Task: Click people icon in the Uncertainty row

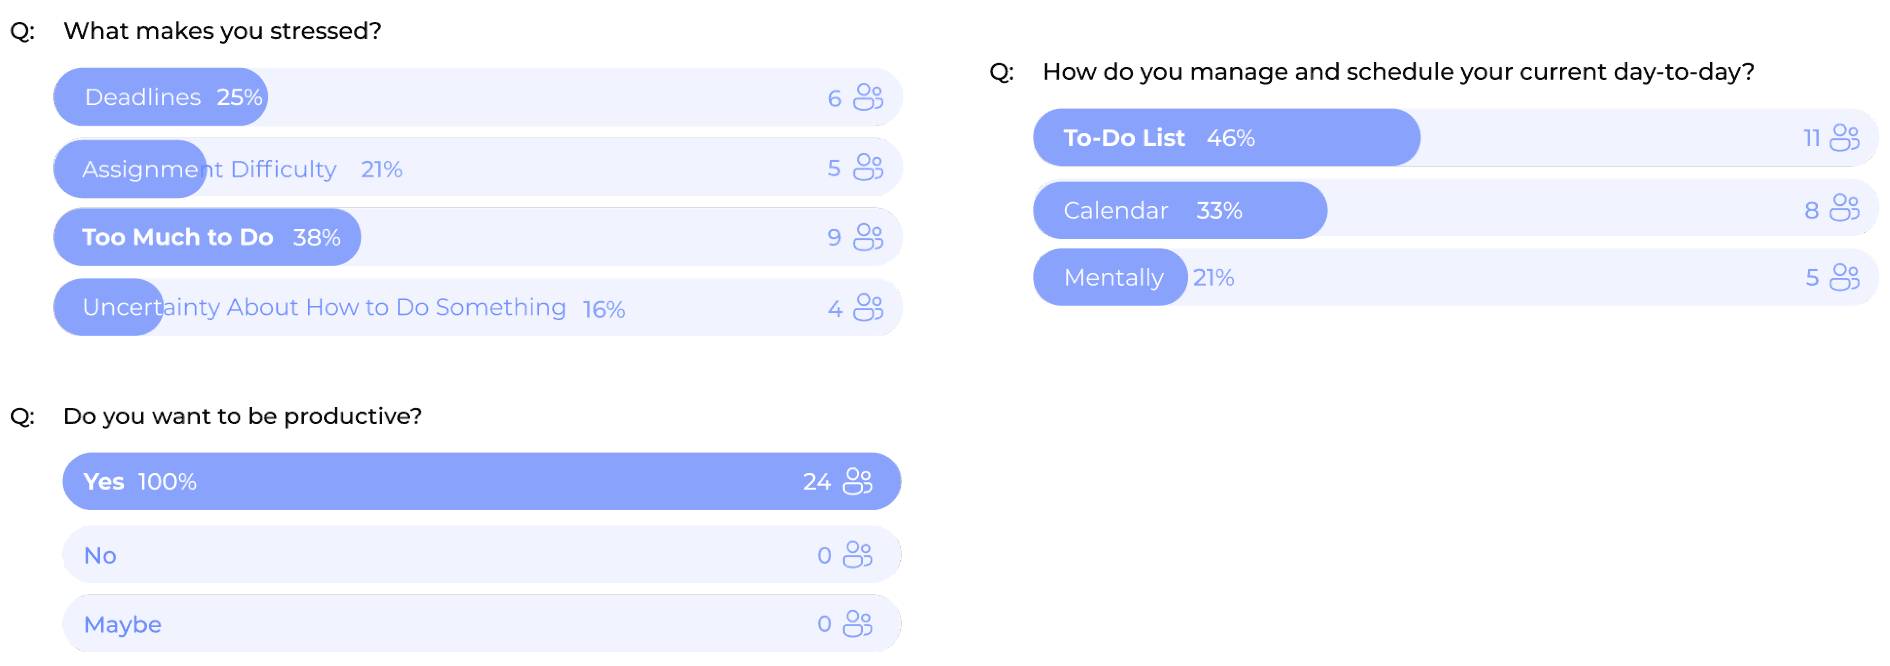Action: click(x=868, y=307)
